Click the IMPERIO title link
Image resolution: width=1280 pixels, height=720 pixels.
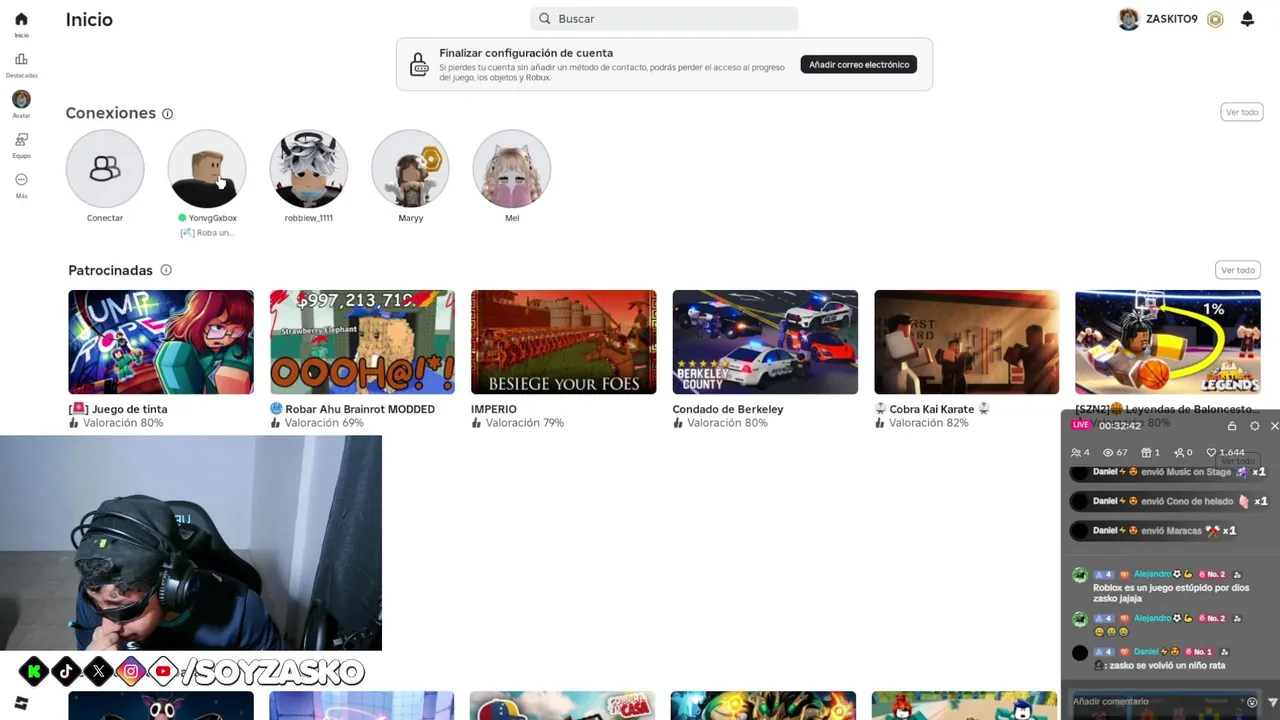click(x=494, y=409)
